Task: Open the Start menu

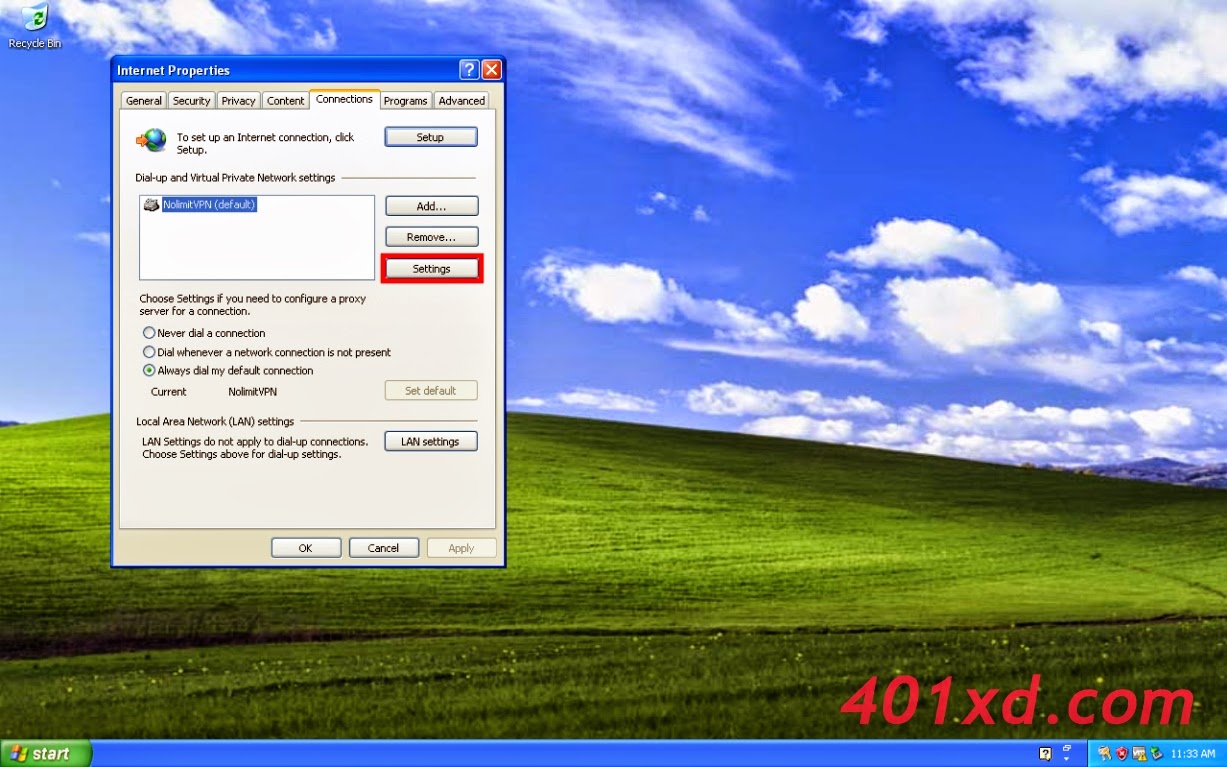Action: coord(46,754)
